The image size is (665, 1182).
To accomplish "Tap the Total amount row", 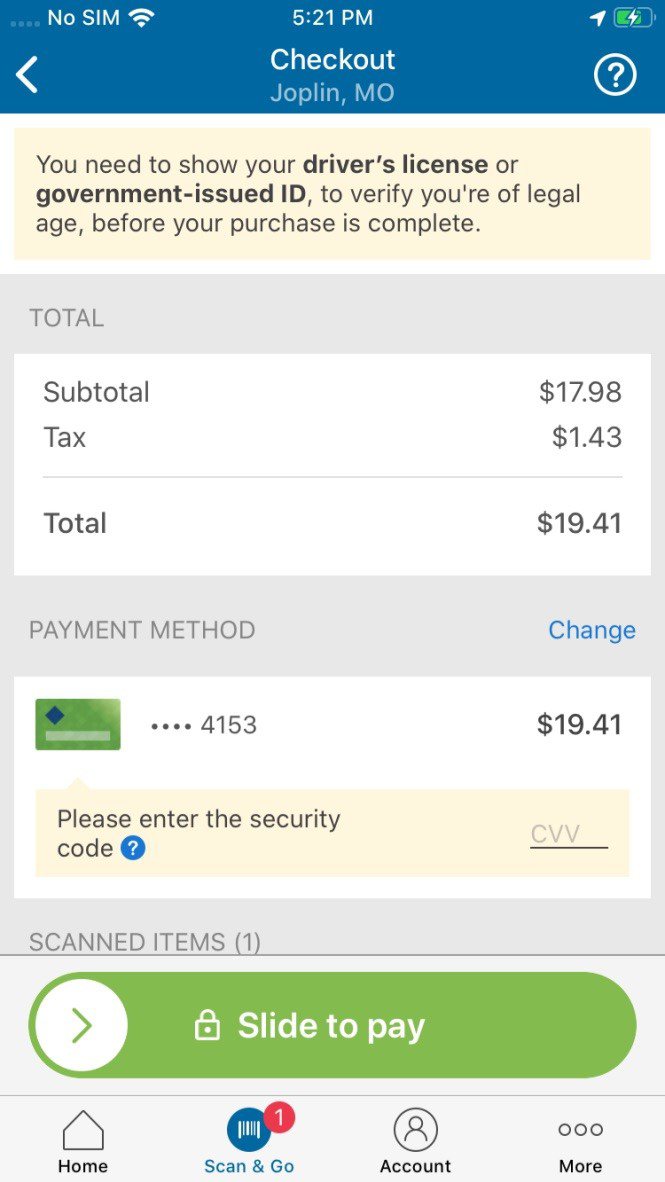I will (333, 523).
